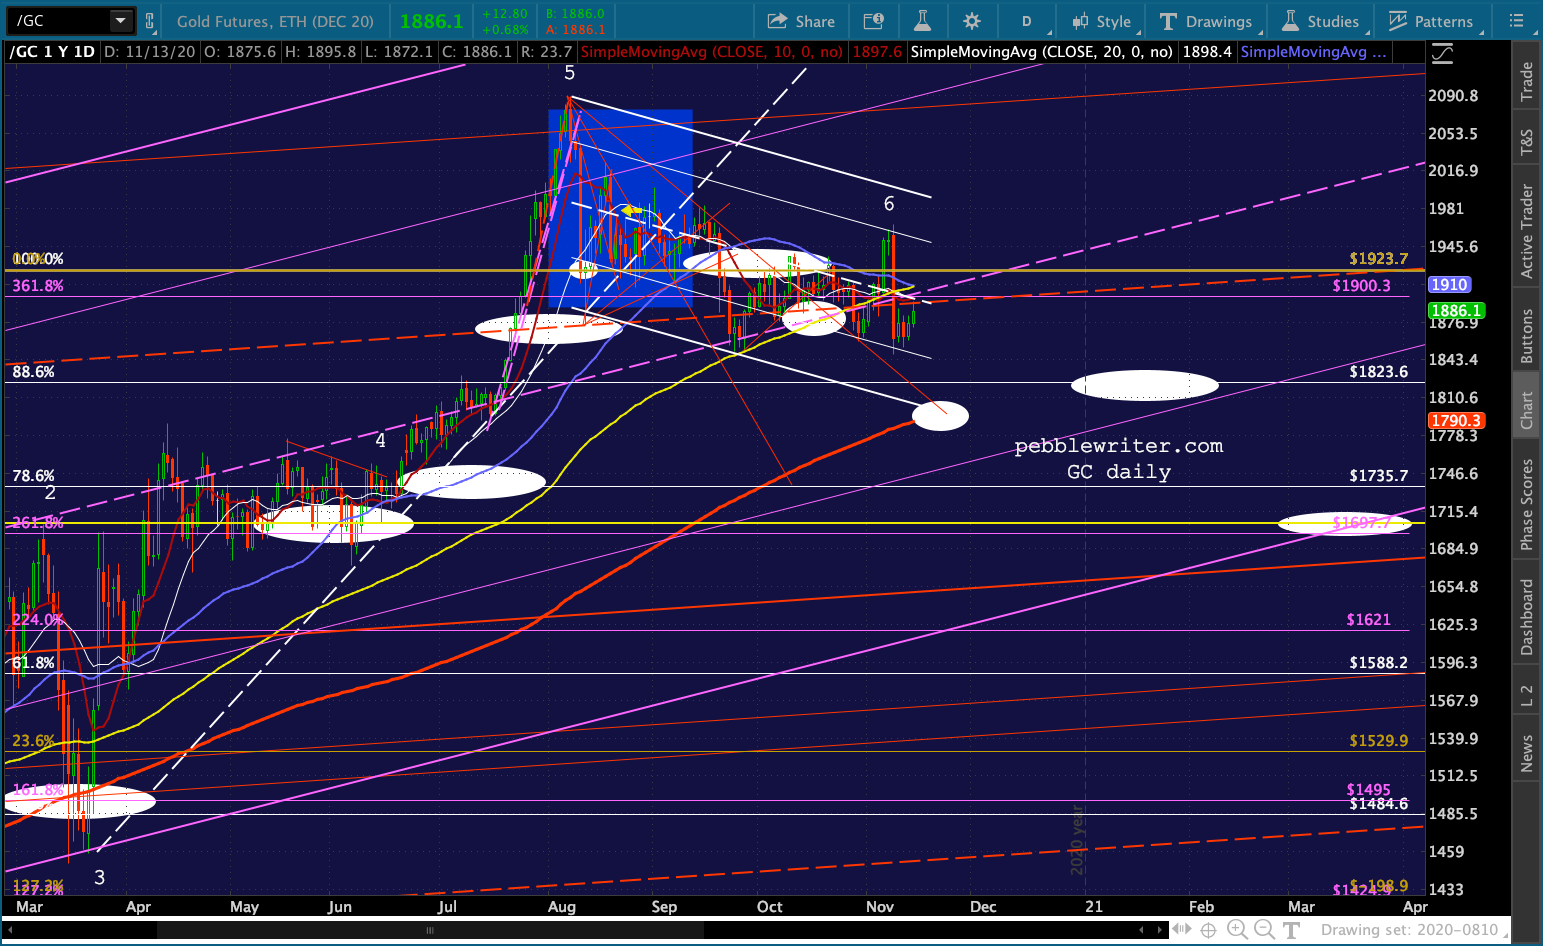This screenshot has height=946, width=1543.
Task: Click the blue 1910 price bubble
Action: point(1449,285)
